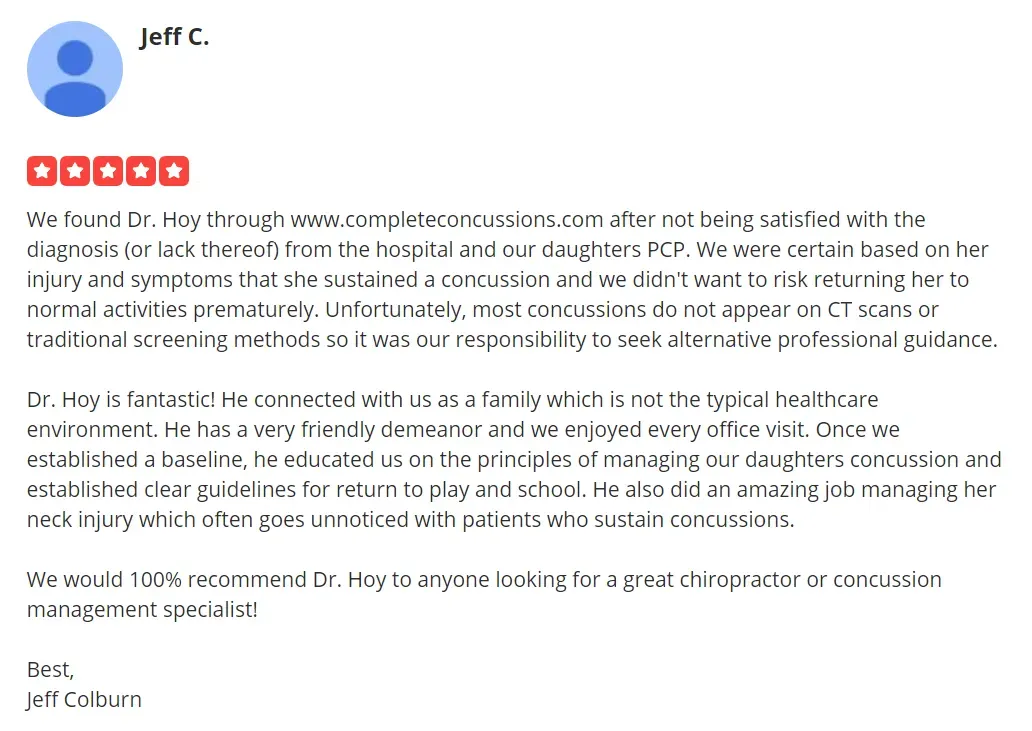This screenshot has width=1032, height=731.
Task: Click the word "Unfortunately," in first paragraph
Action: pos(396,309)
